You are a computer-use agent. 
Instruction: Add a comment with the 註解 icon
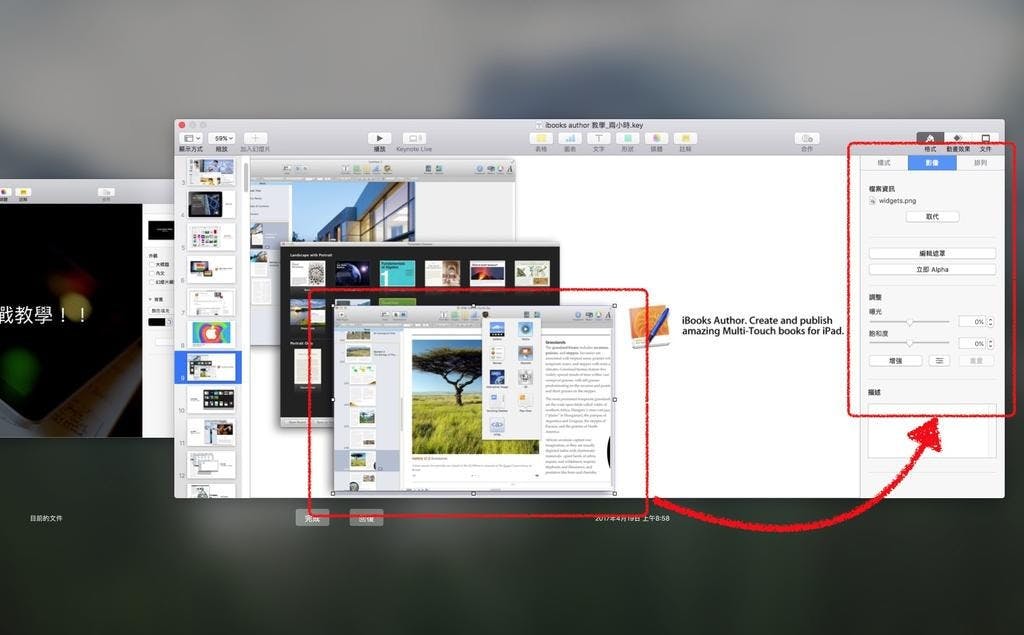tap(684, 138)
